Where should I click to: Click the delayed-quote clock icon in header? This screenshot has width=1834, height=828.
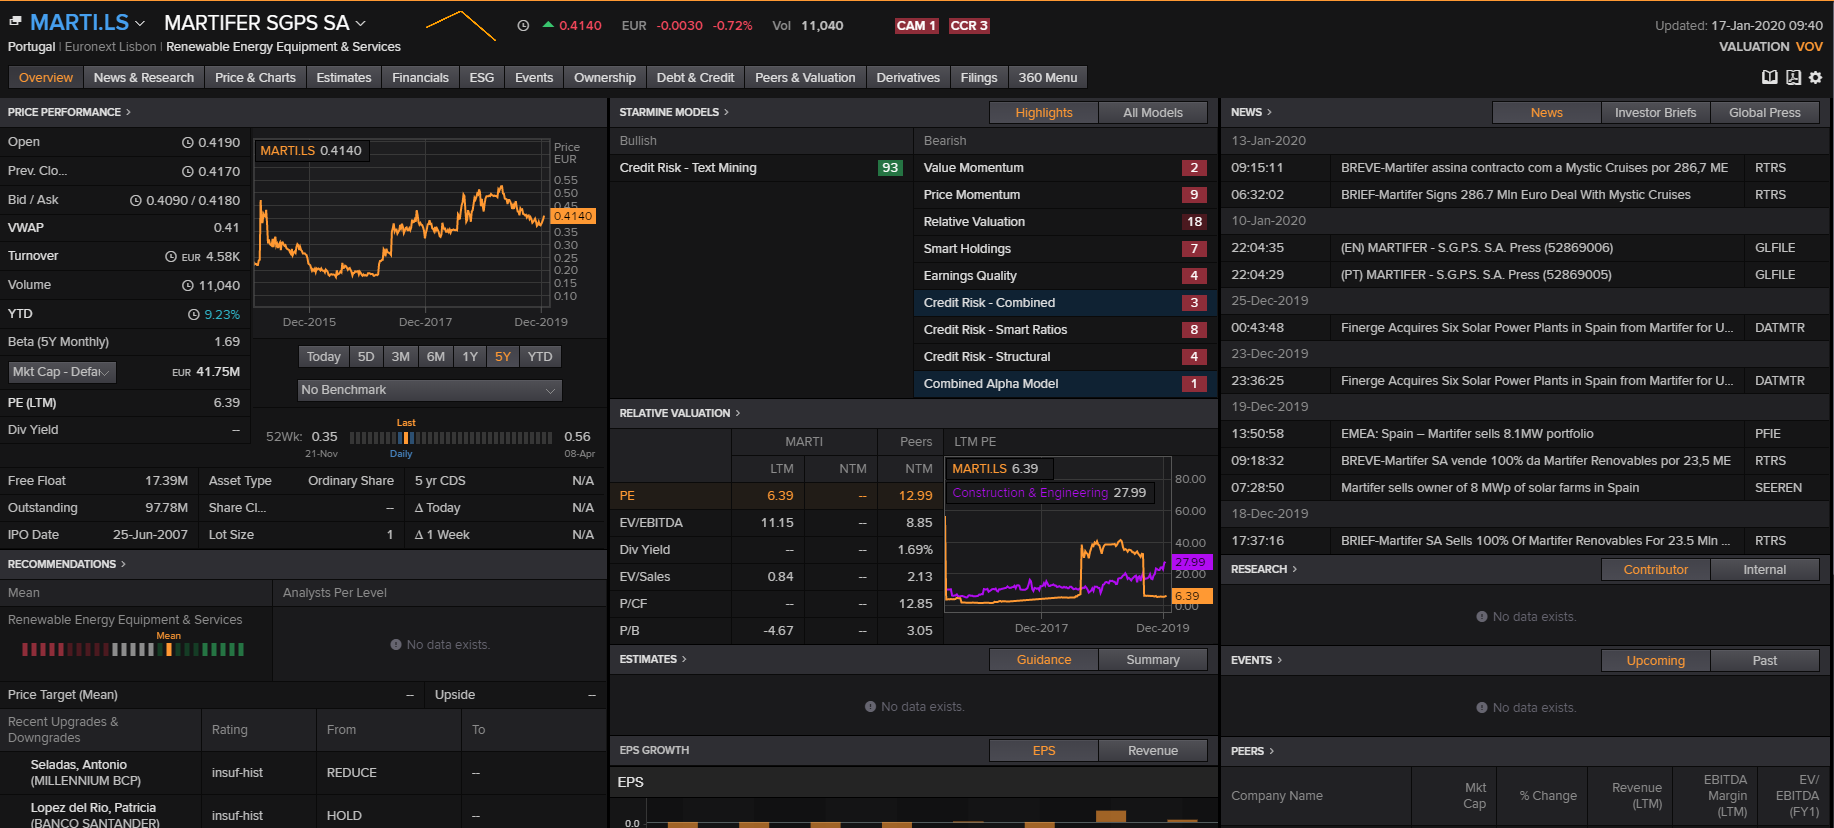523,26
